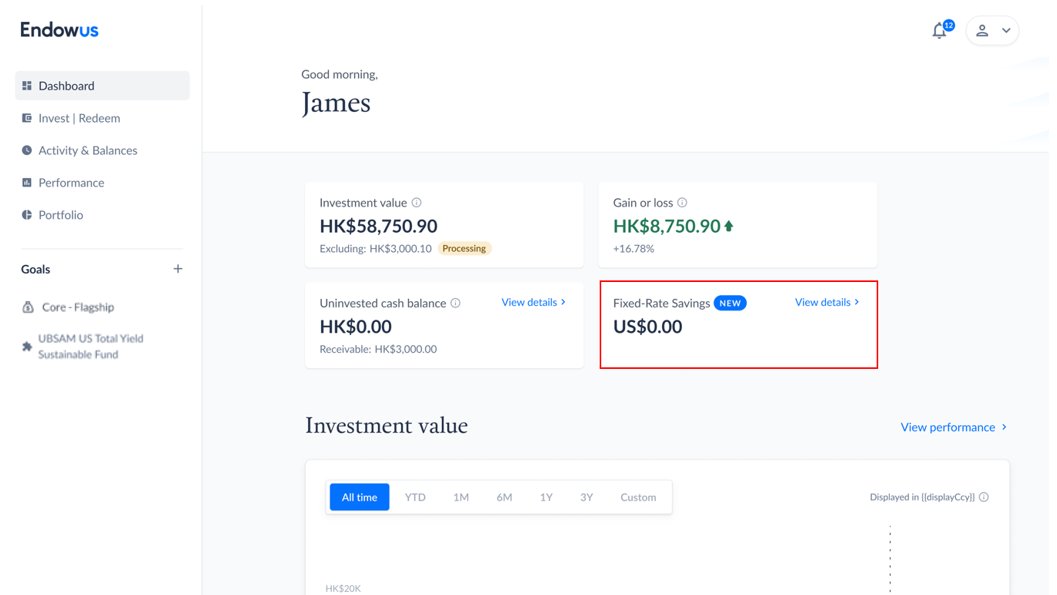Click info icon next to Uninvested cash balance
Image resolution: width=1057 pixels, height=595 pixels.
coord(456,303)
